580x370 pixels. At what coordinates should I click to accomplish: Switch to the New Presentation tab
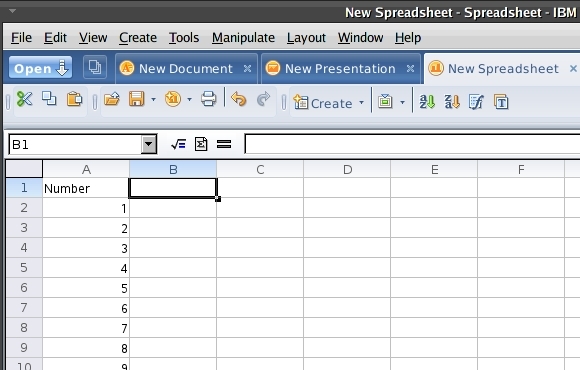(x=340, y=68)
